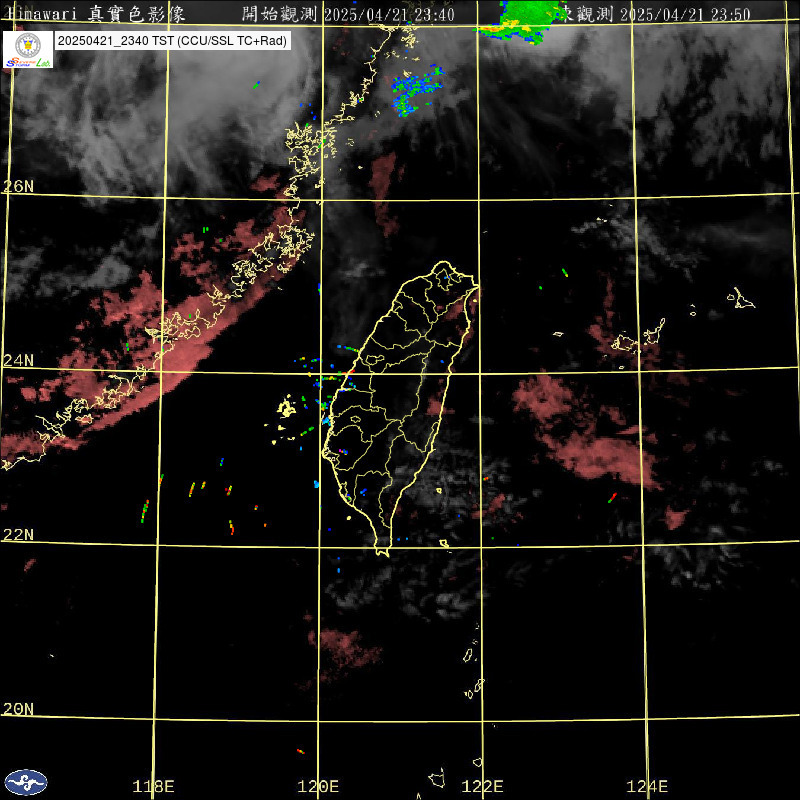Click the 124E longitude label
Screen dimensions: 800x800
pyautogui.click(x=647, y=786)
